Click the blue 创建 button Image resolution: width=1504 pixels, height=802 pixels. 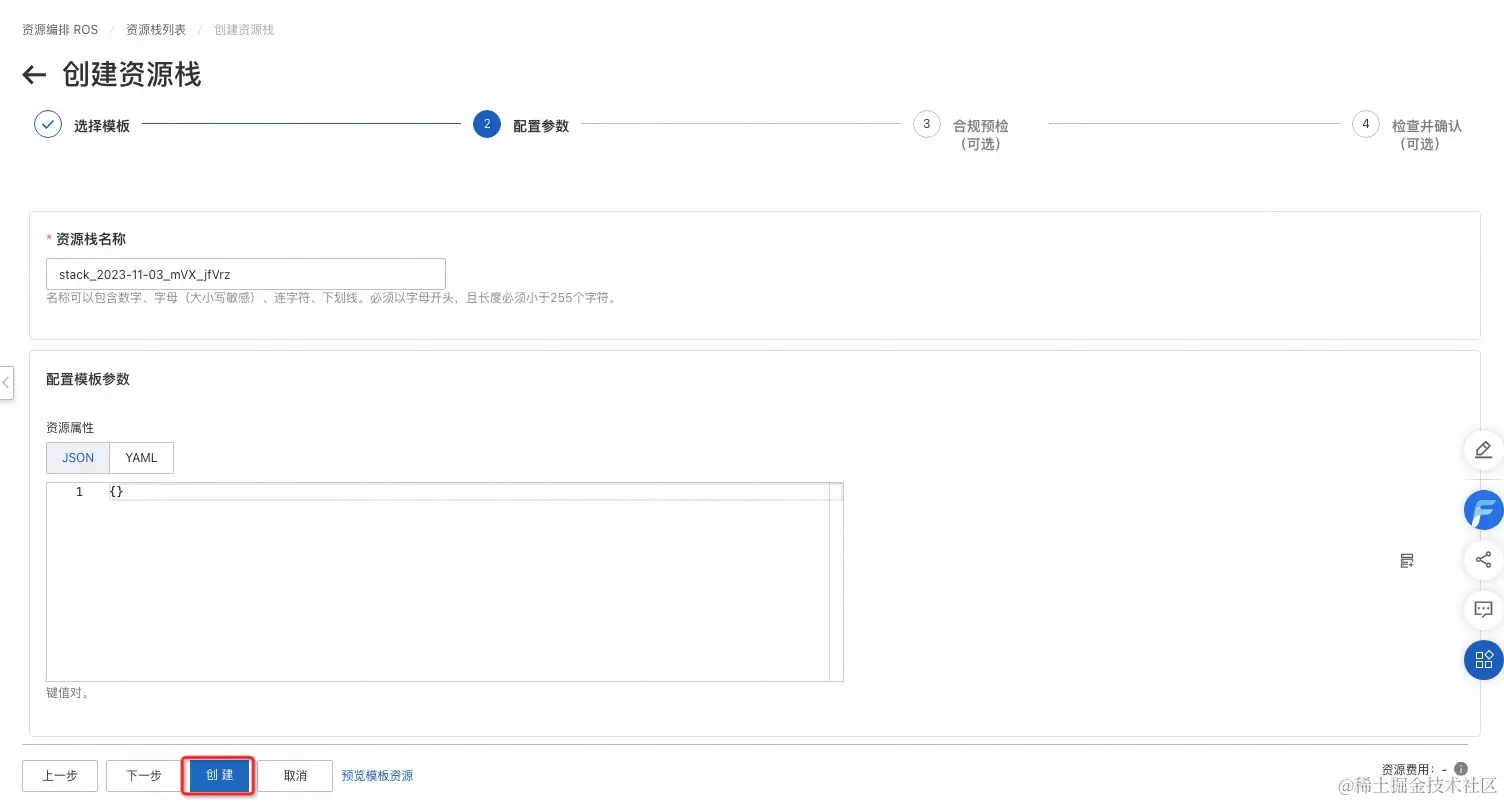(x=219, y=776)
